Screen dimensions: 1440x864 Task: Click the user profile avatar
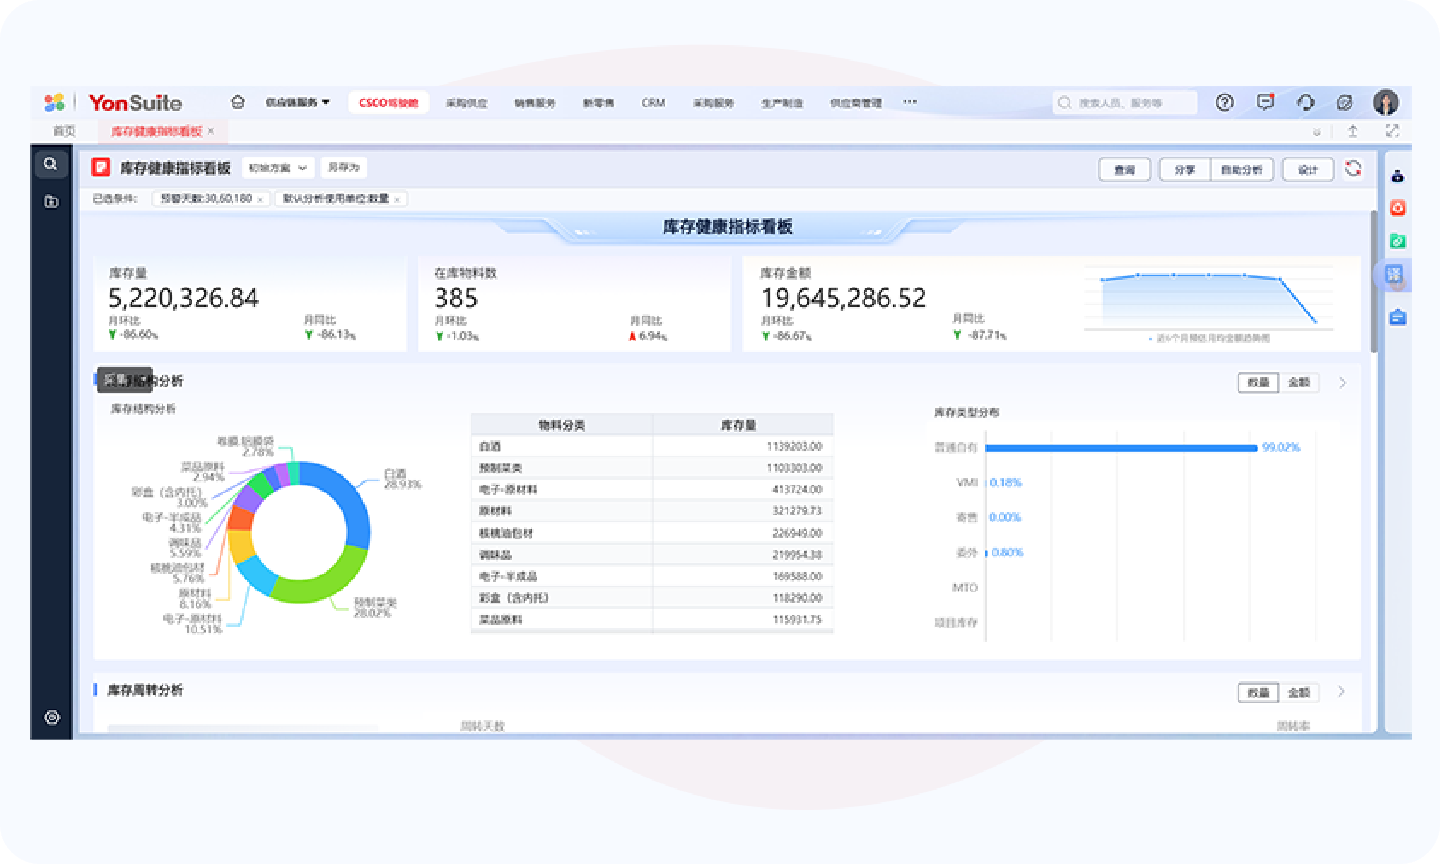point(1385,102)
